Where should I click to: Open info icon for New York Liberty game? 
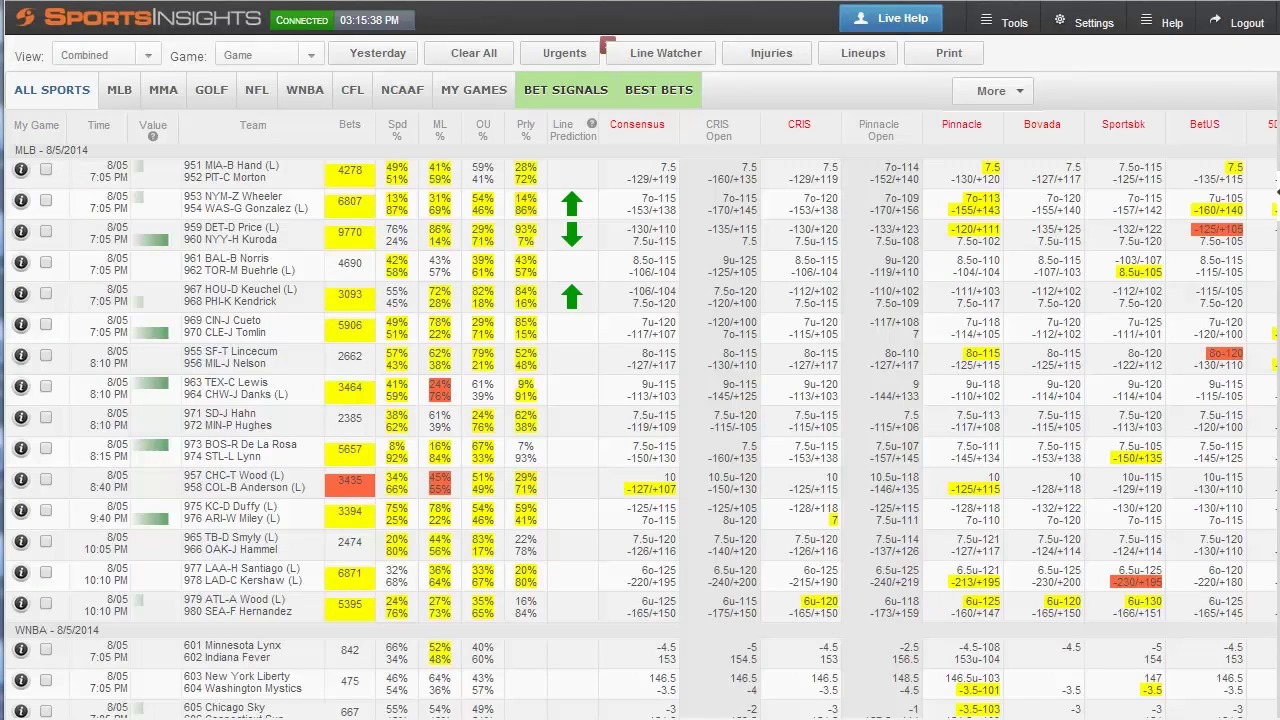click(20, 681)
